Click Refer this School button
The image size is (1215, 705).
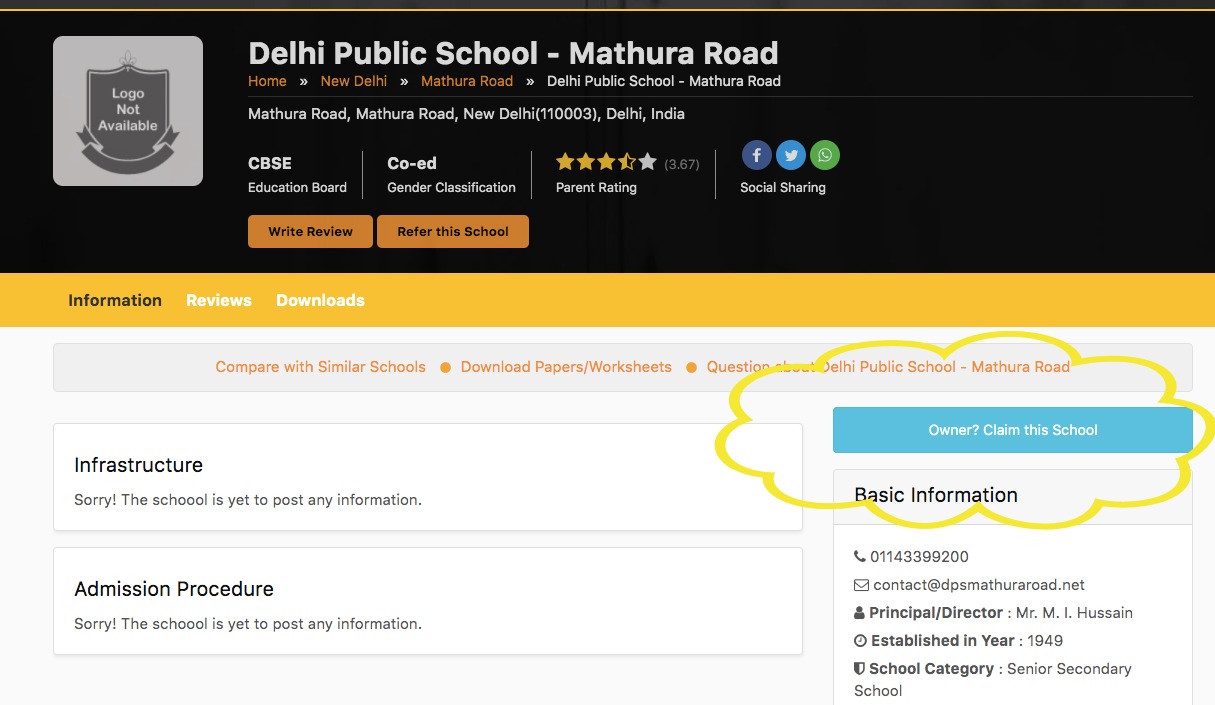pyautogui.click(x=453, y=231)
